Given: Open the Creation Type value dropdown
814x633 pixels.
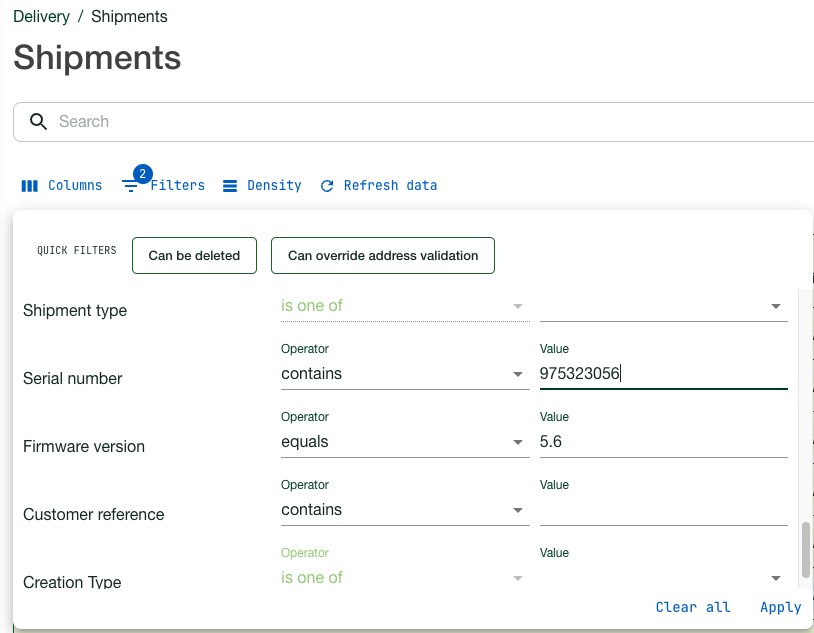Looking at the screenshot, I should 775,578.
